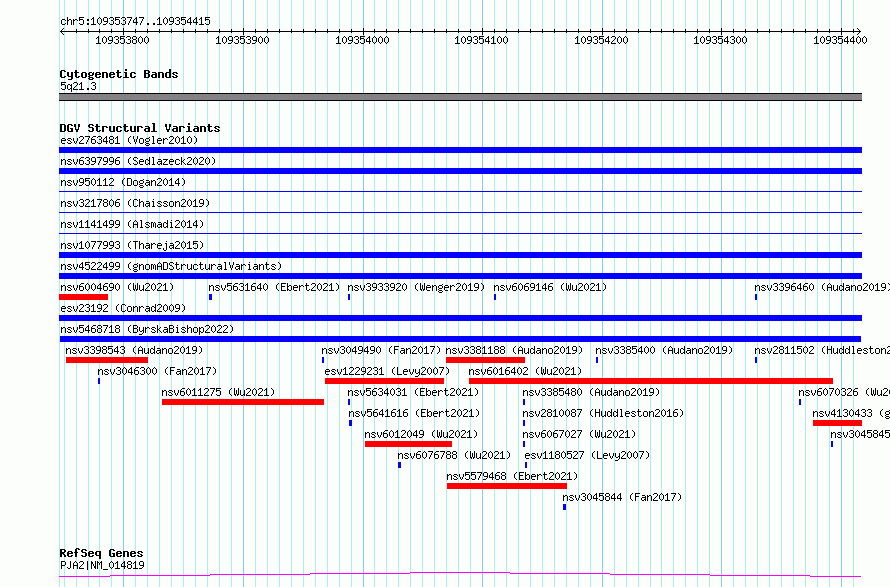This screenshot has width=890, height=587.
Task: Select esv23192 (Conrad2009) label
Action: tap(123, 308)
